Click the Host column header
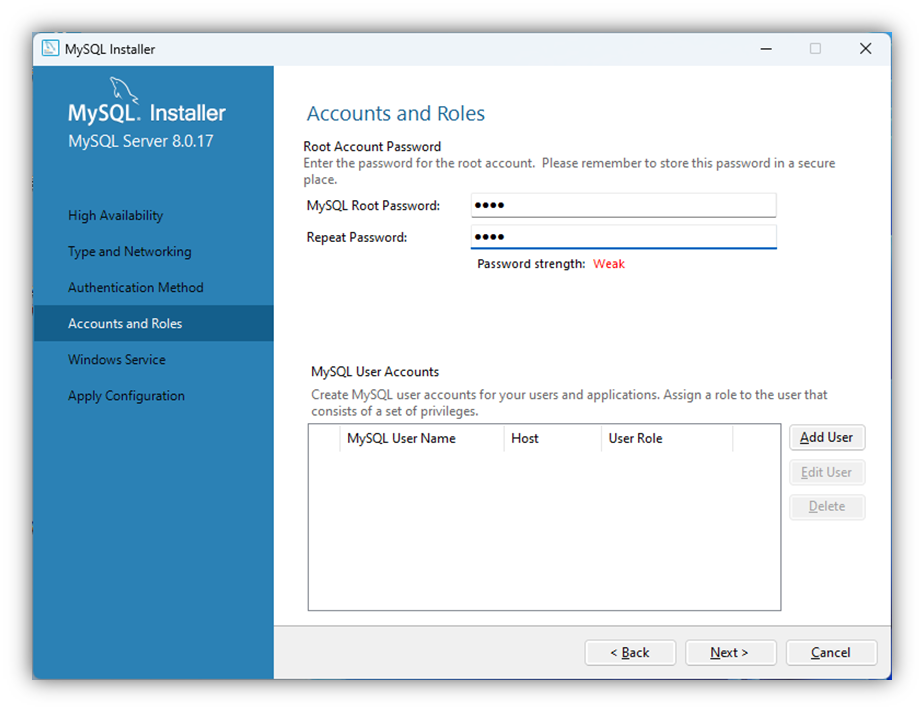This screenshot has height=712, width=924. [553, 439]
